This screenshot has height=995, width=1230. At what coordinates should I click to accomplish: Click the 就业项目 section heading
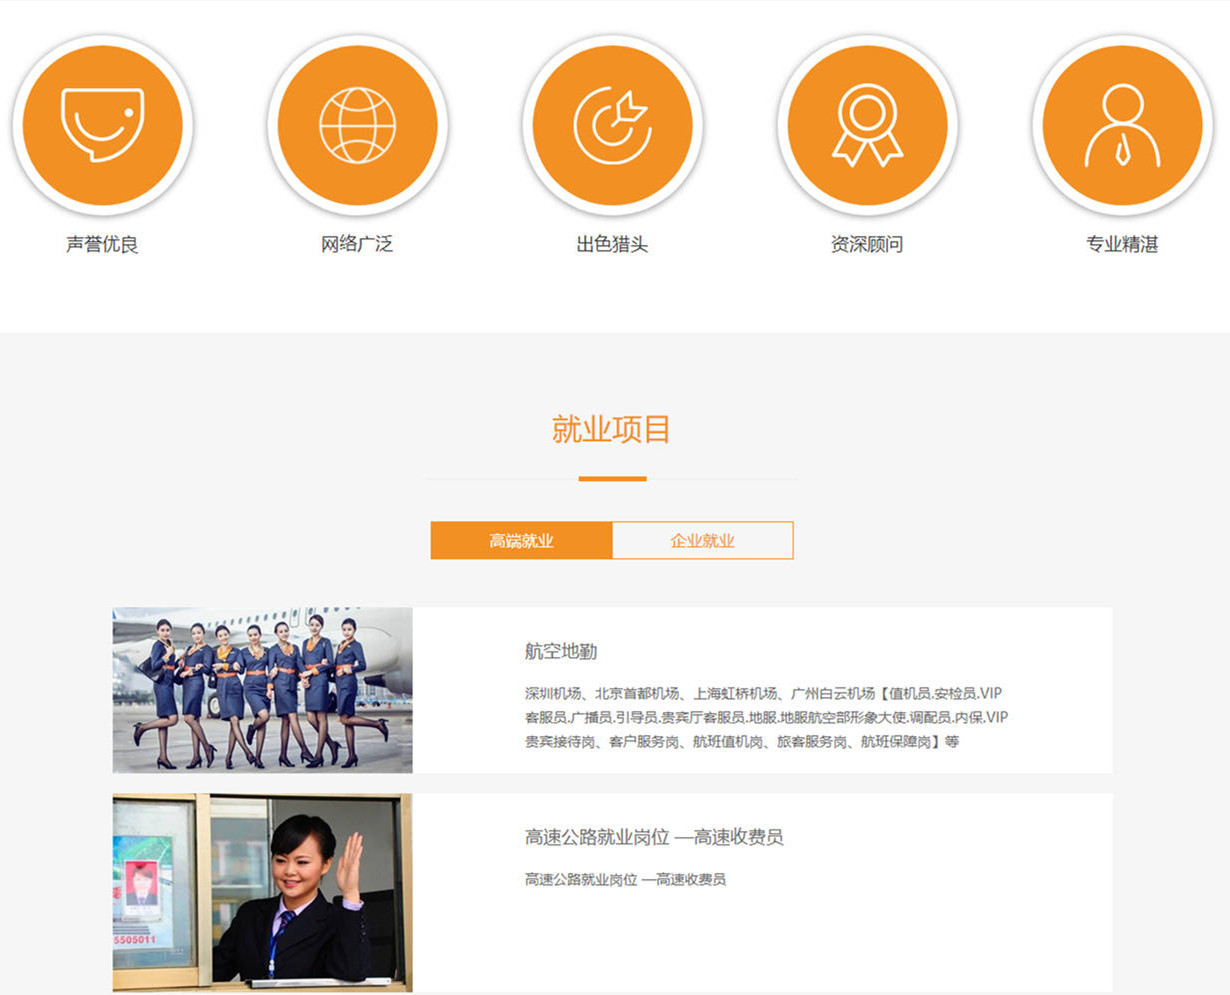pos(611,429)
